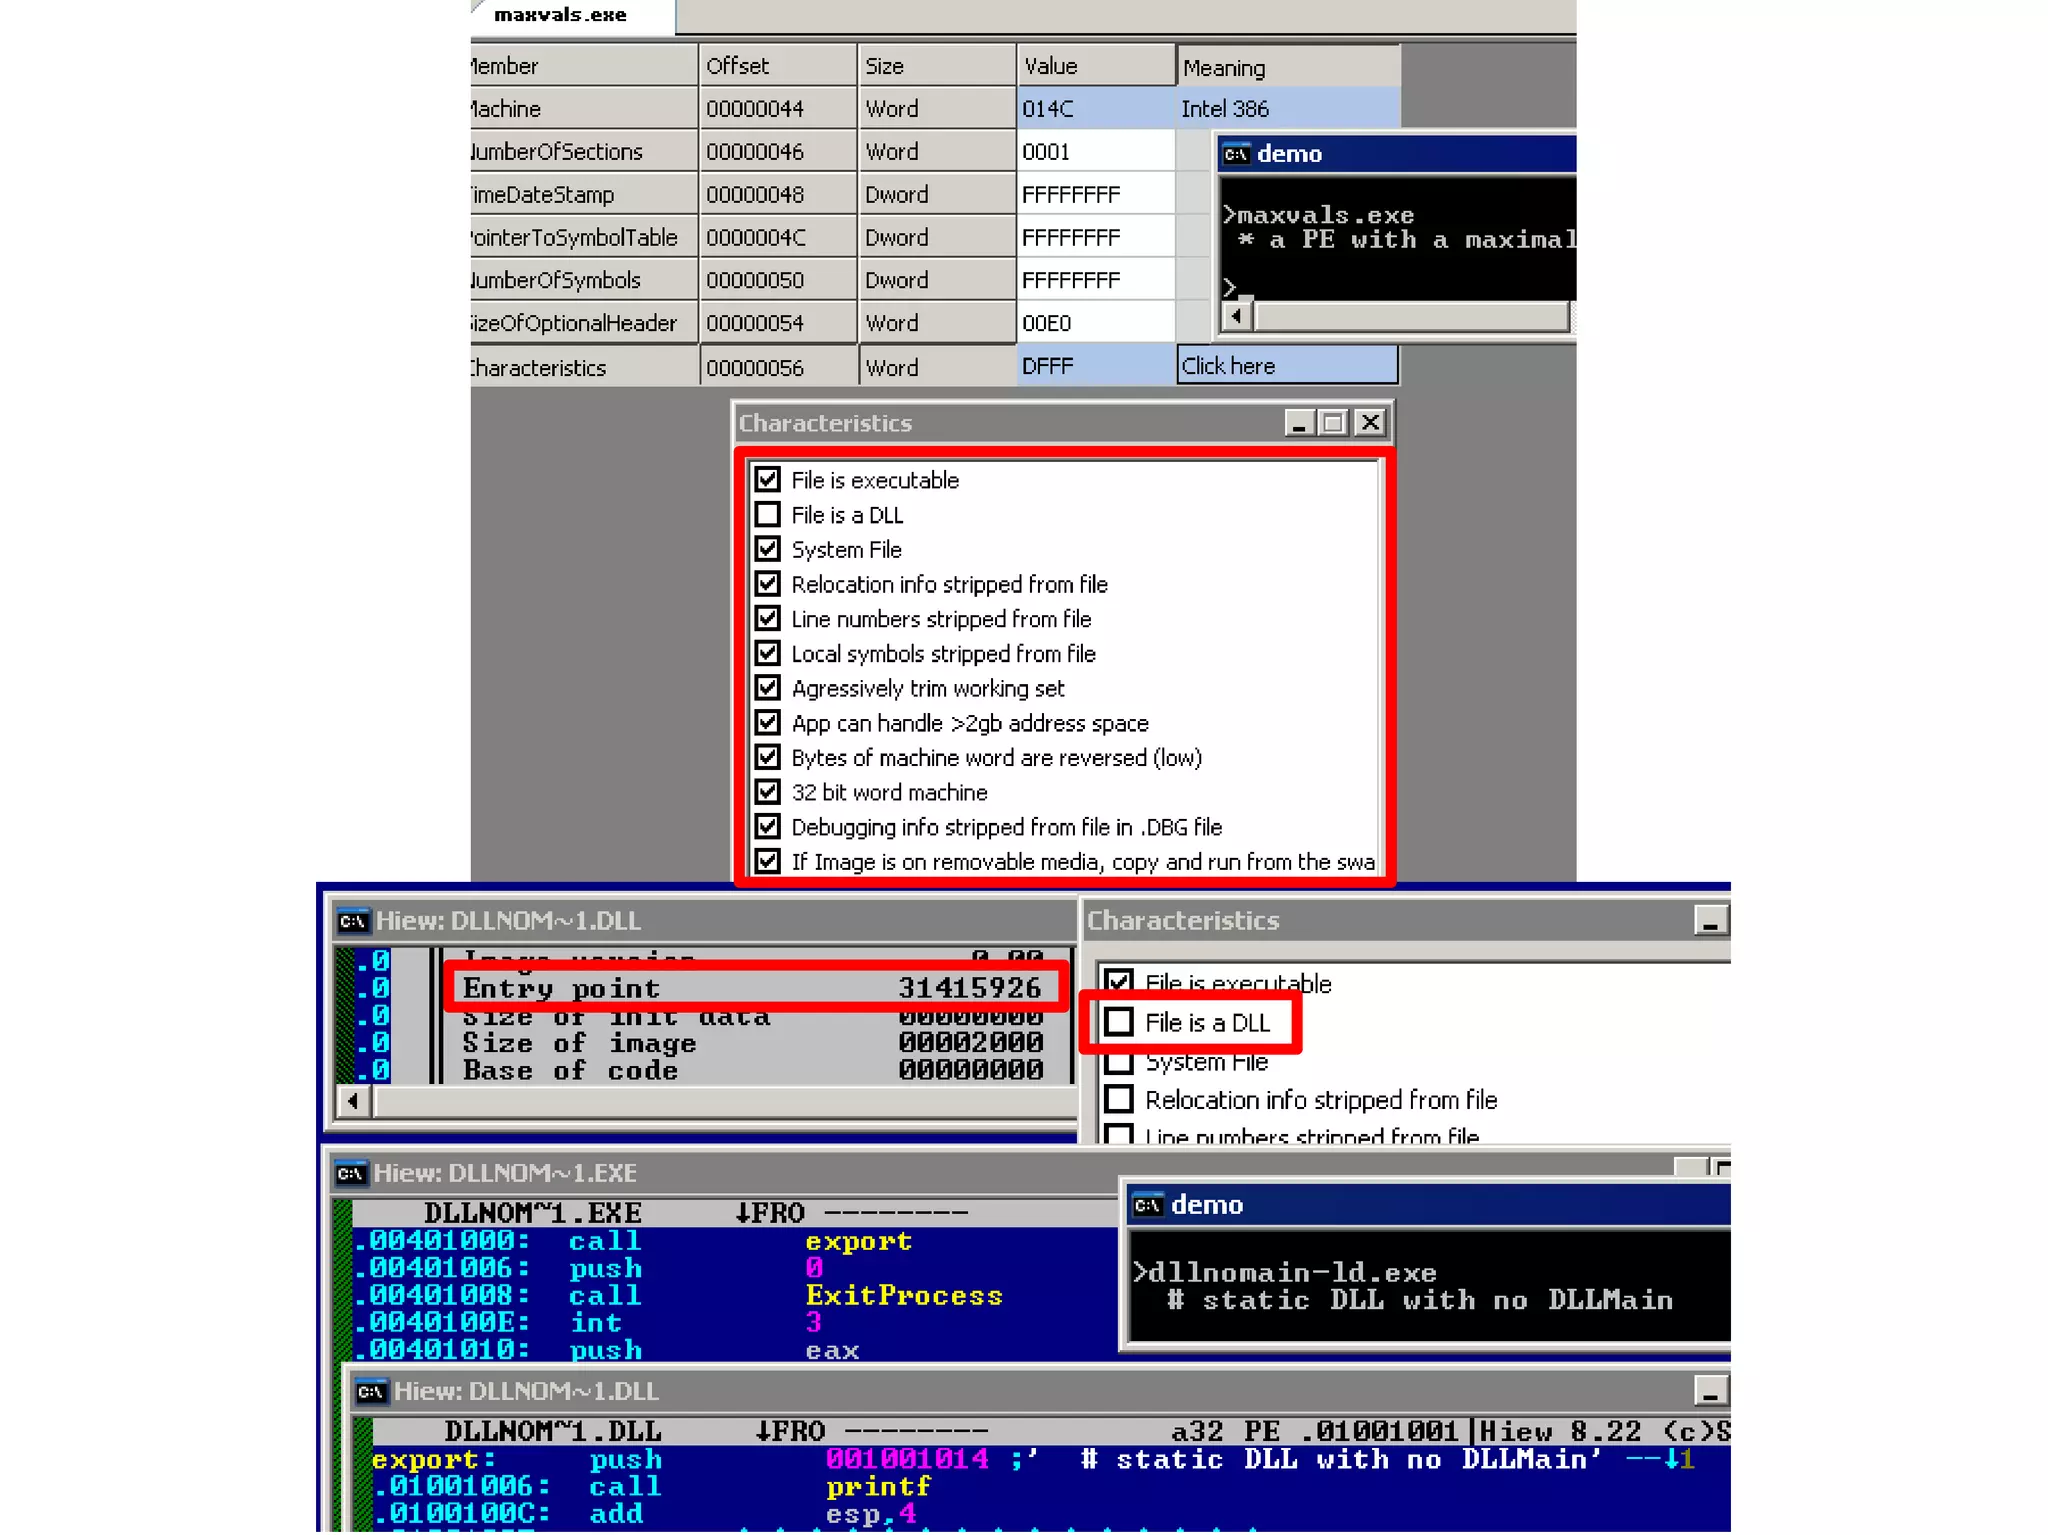Select the maxvals.exe tab
The width and height of the screenshot is (2048, 1535).
[561, 15]
